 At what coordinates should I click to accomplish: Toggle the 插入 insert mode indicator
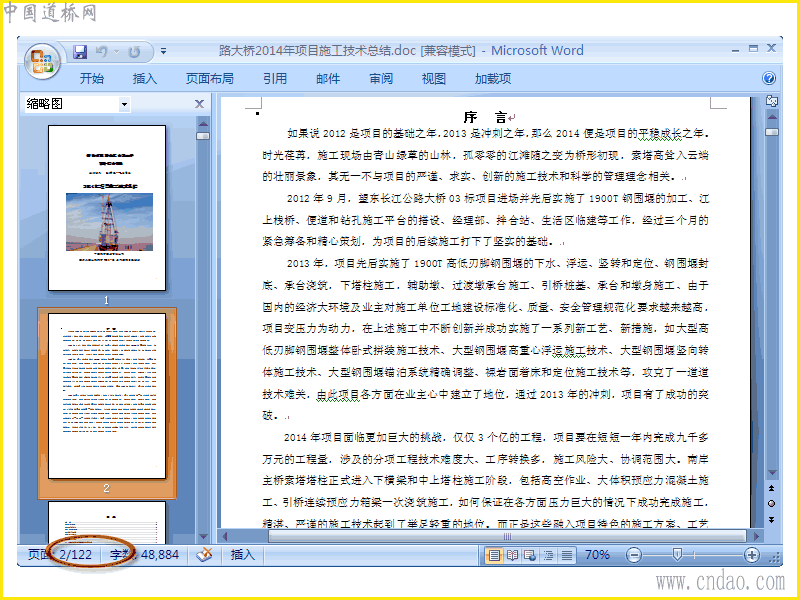point(242,555)
